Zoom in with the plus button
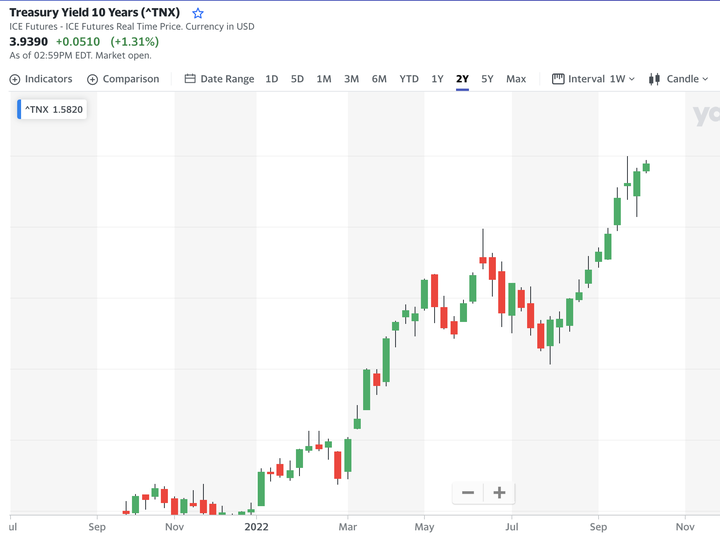Viewport: 720px width, 544px height. (x=499, y=493)
